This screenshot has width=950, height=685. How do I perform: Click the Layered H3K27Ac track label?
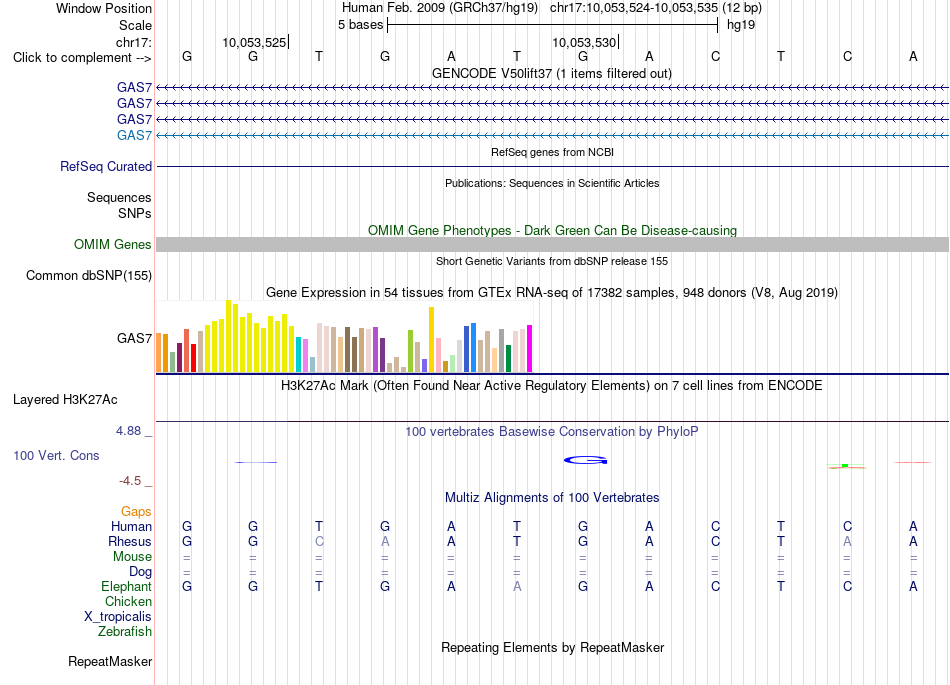click(x=65, y=399)
